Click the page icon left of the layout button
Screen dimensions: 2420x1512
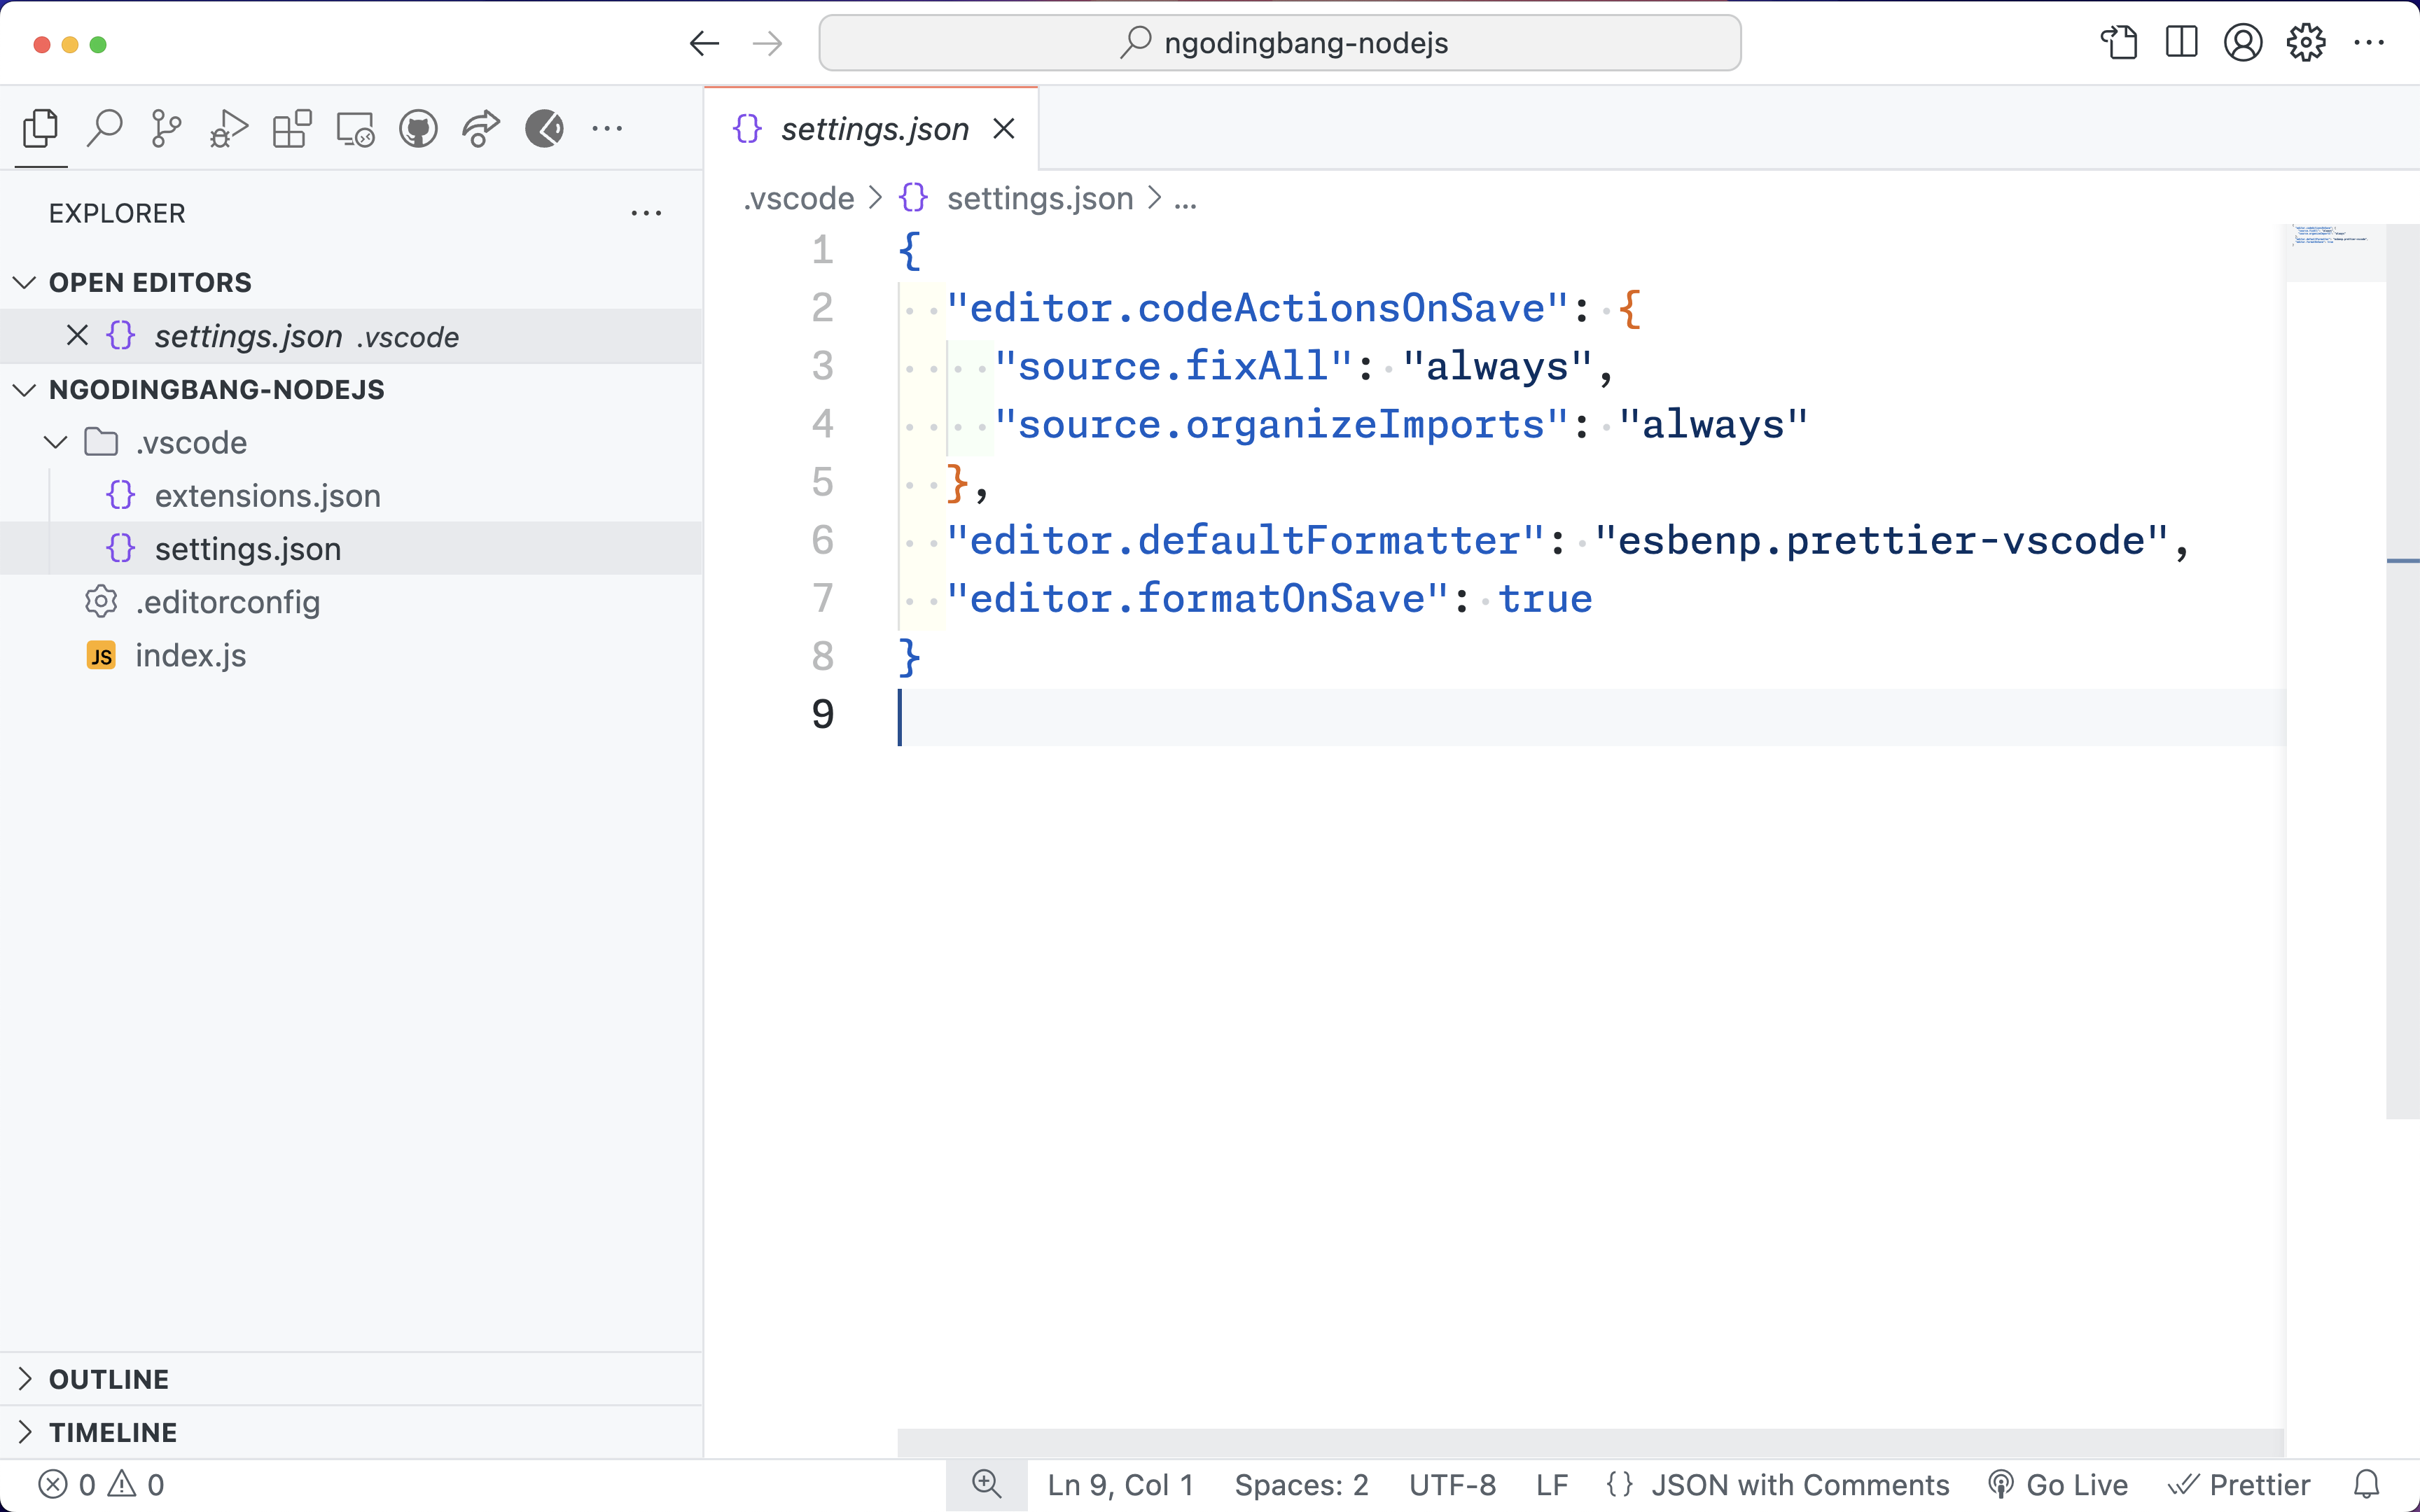(2119, 43)
